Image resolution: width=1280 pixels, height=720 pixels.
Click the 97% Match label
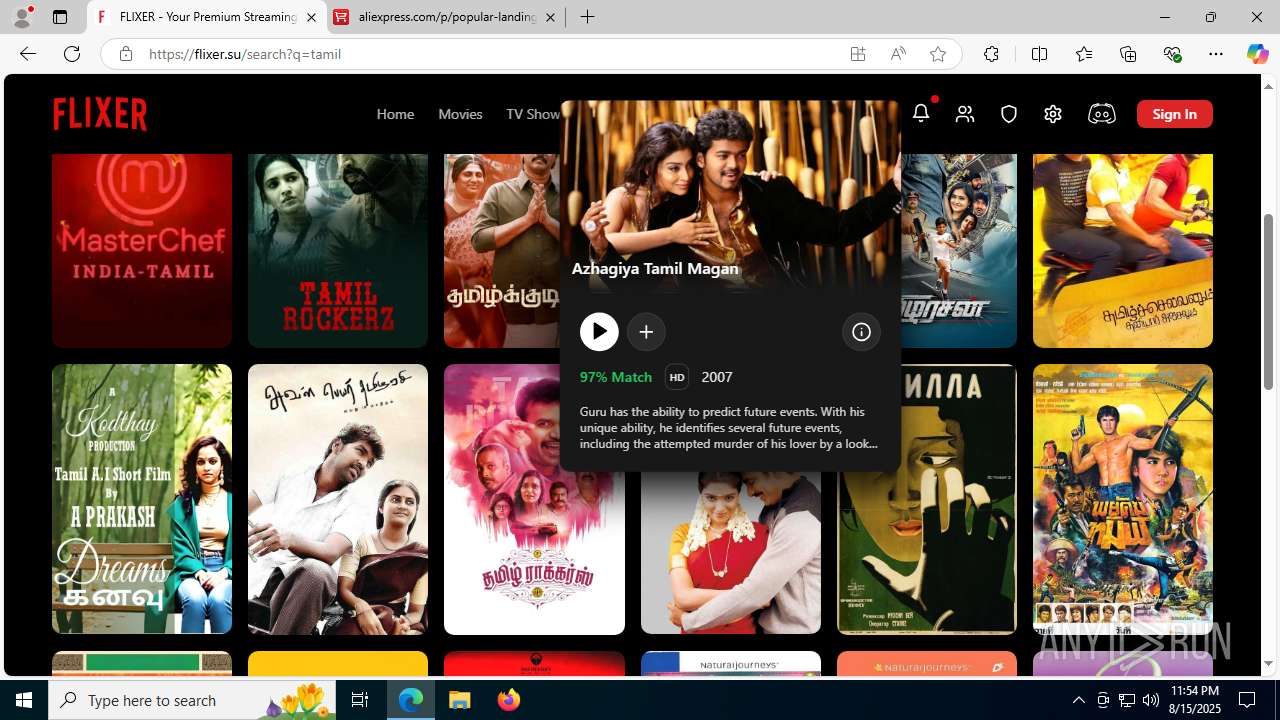615,377
